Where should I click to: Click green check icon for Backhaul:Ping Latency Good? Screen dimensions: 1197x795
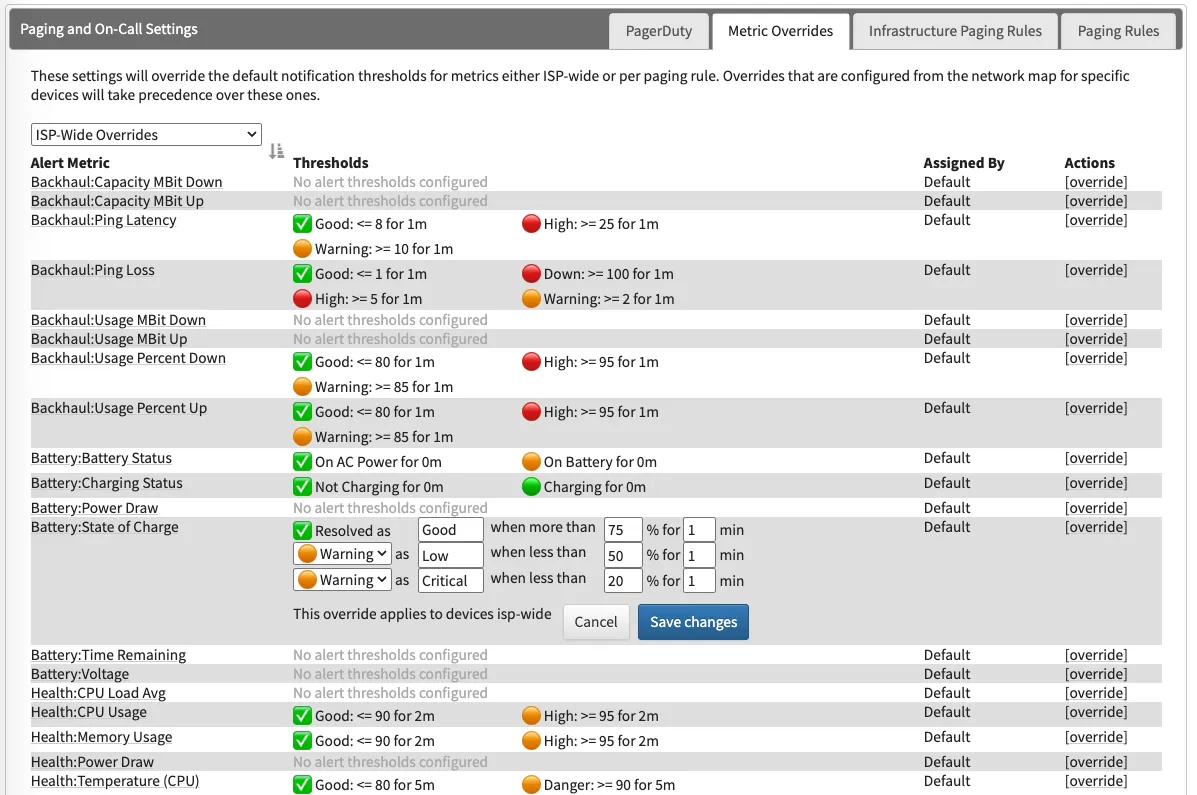(302, 224)
